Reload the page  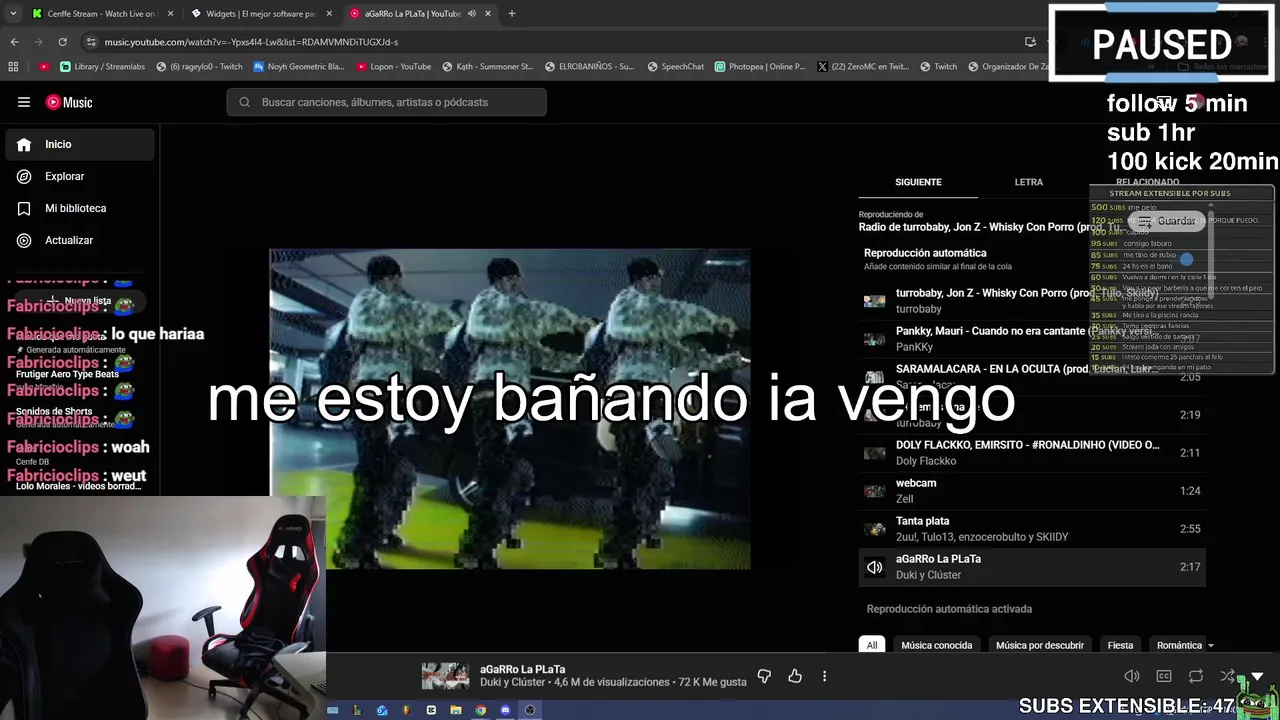(x=62, y=42)
